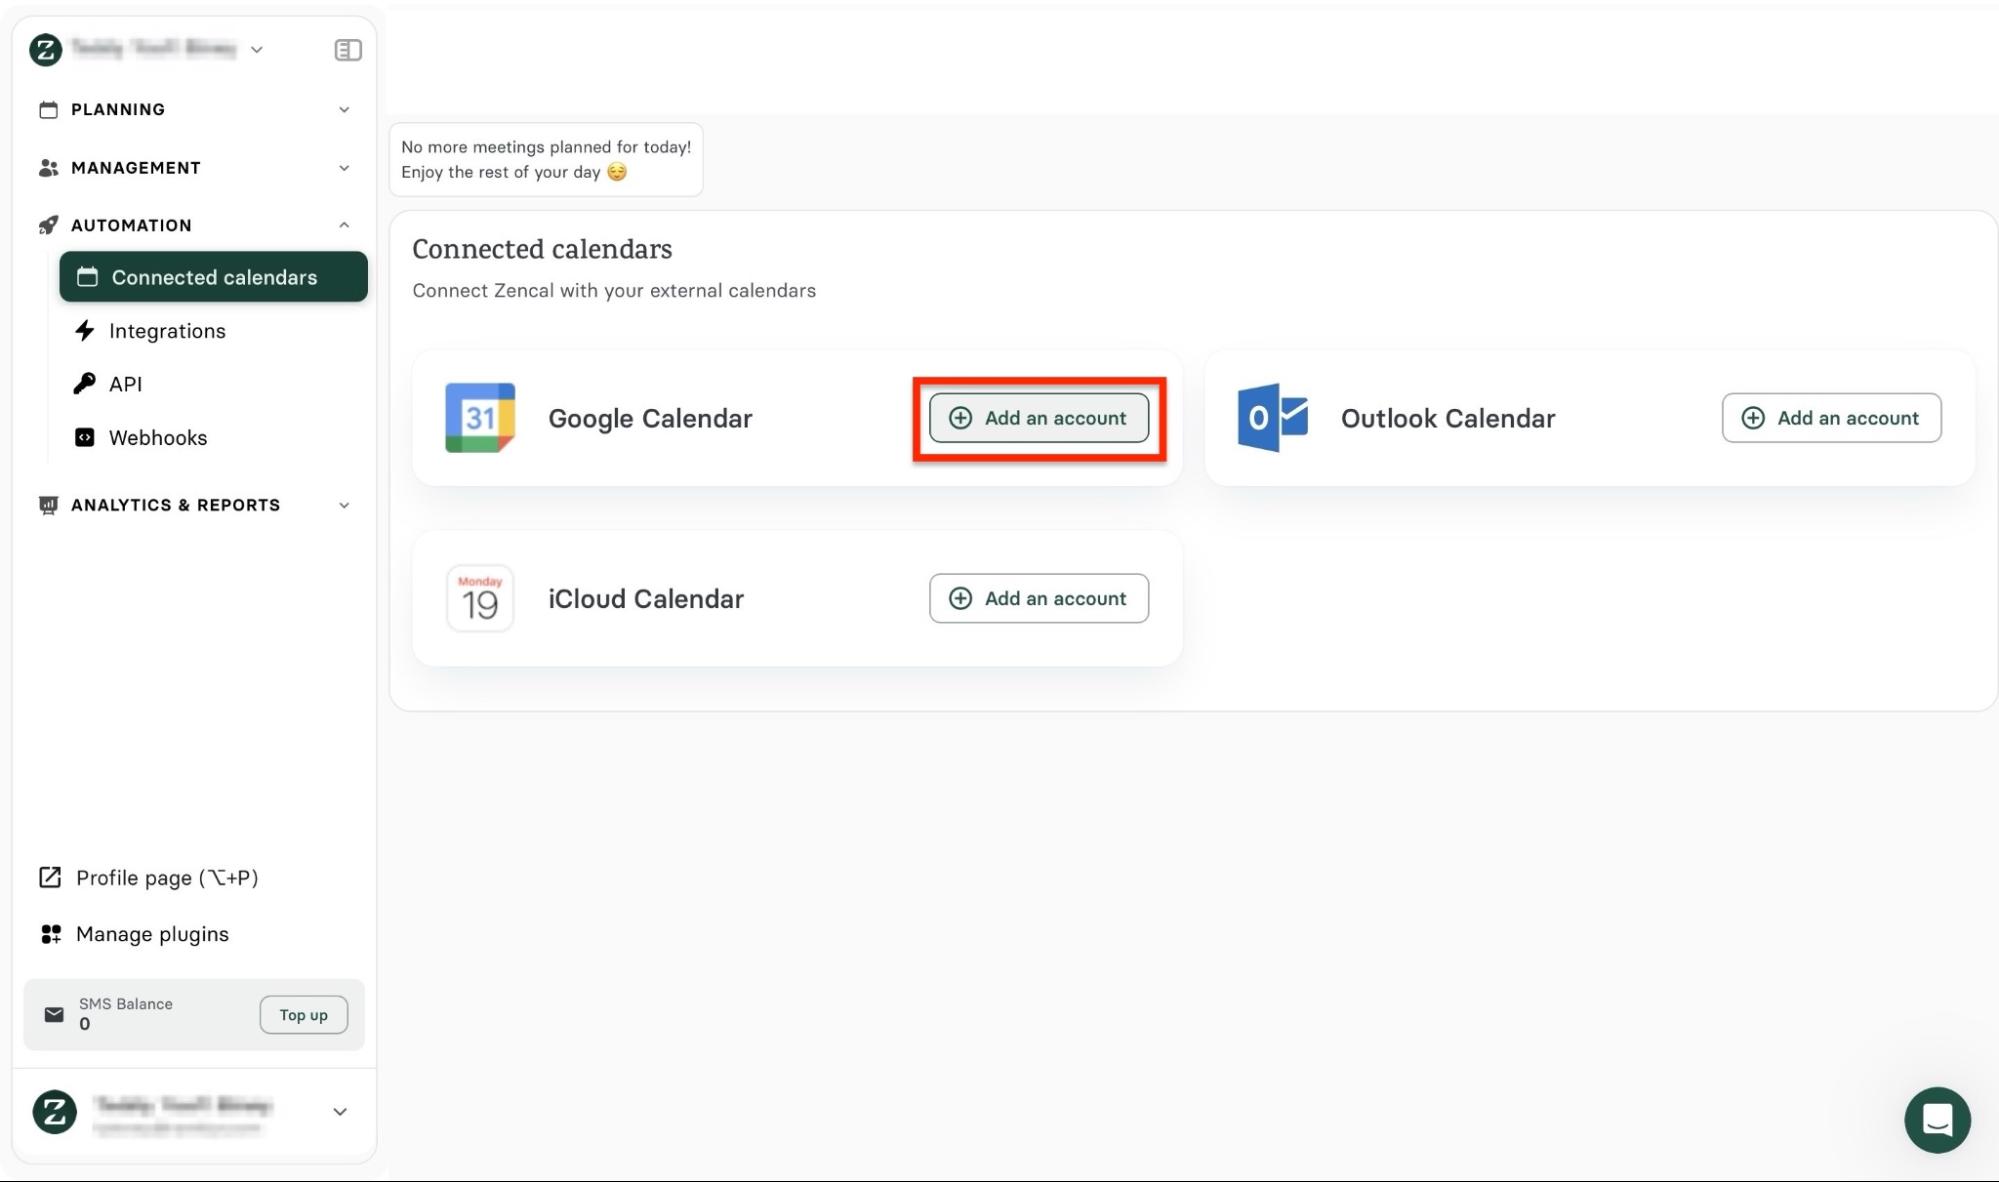1999x1182 pixels.
Task: Open the Integrations menu item
Action: (167, 331)
